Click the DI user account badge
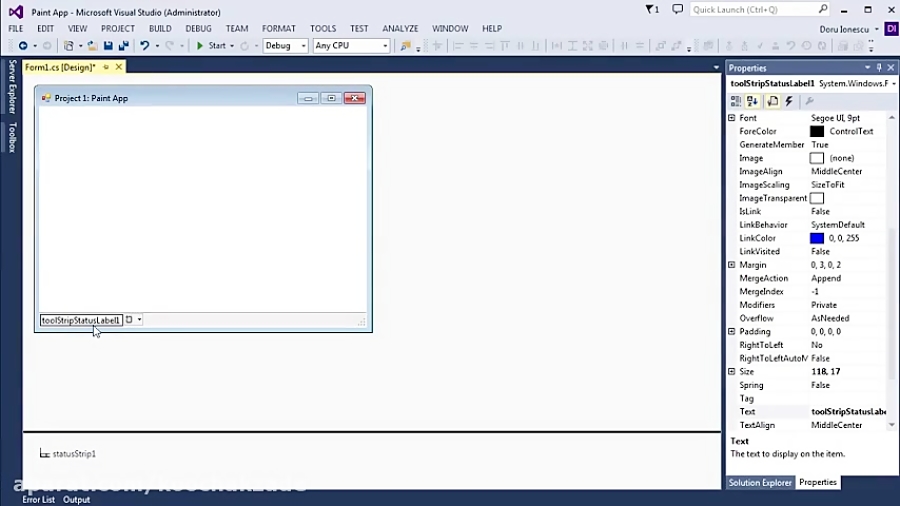Image resolution: width=900 pixels, height=506 pixels. [891, 29]
